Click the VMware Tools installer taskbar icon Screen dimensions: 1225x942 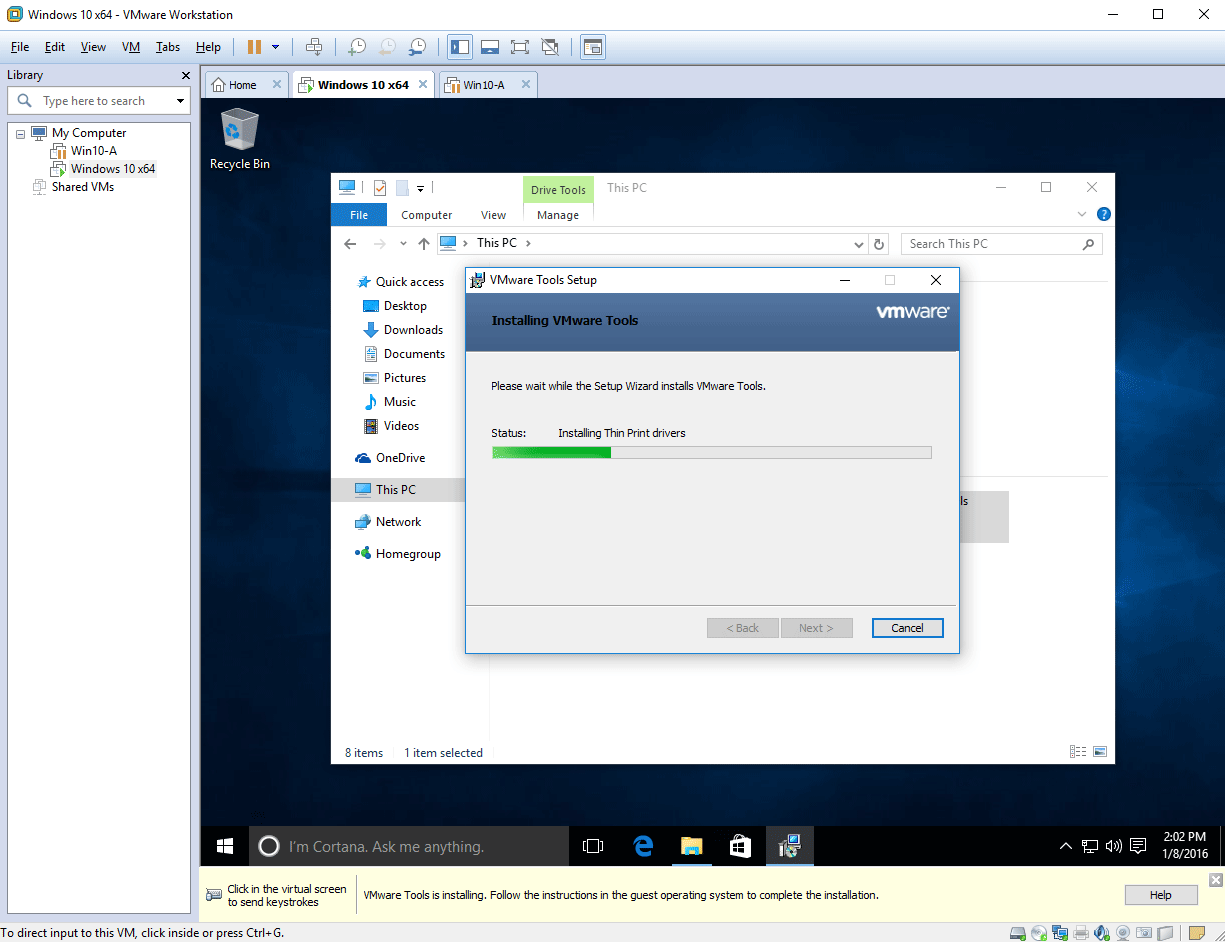[790, 846]
